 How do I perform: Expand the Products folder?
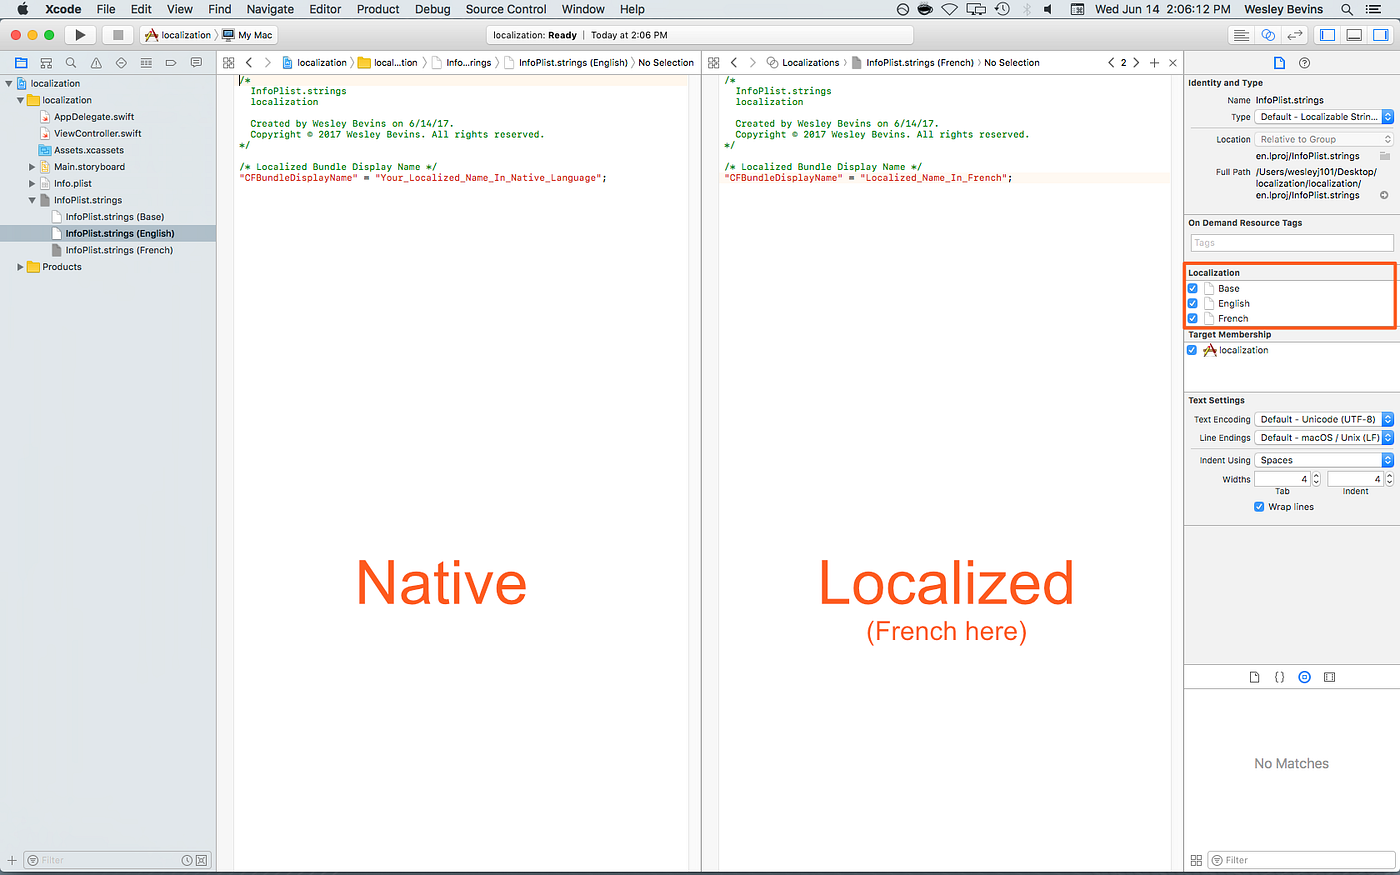coord(18,266)
